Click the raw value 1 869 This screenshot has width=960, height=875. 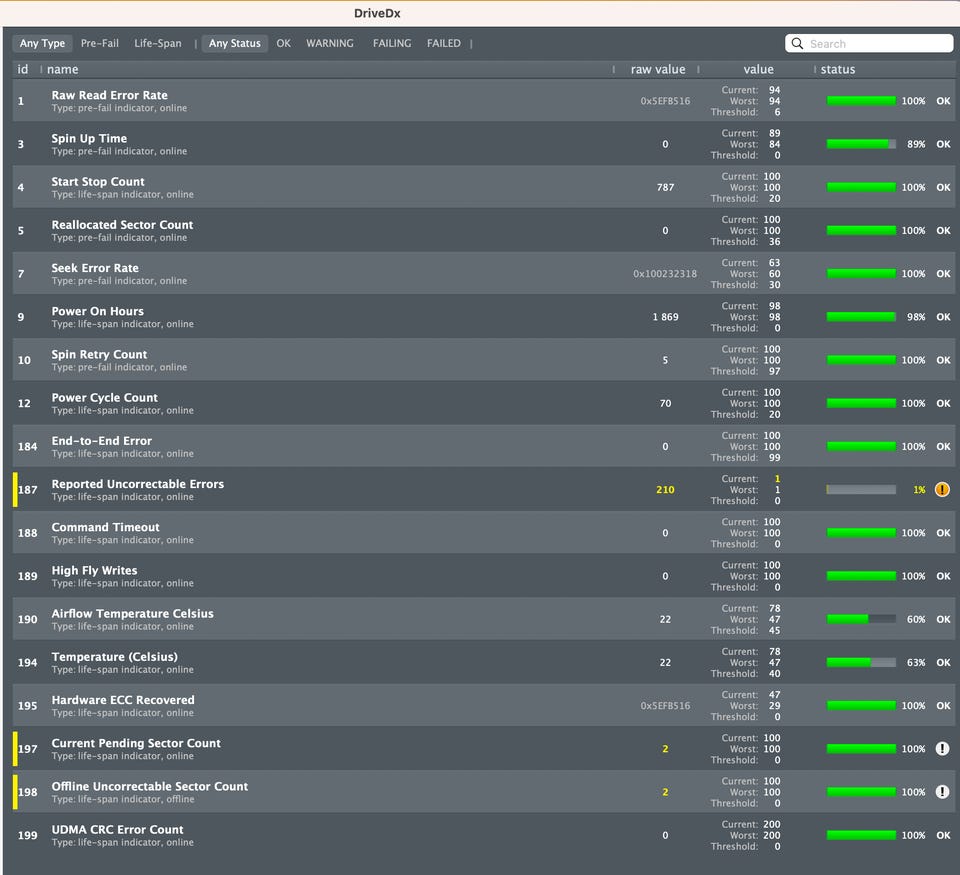666,317
